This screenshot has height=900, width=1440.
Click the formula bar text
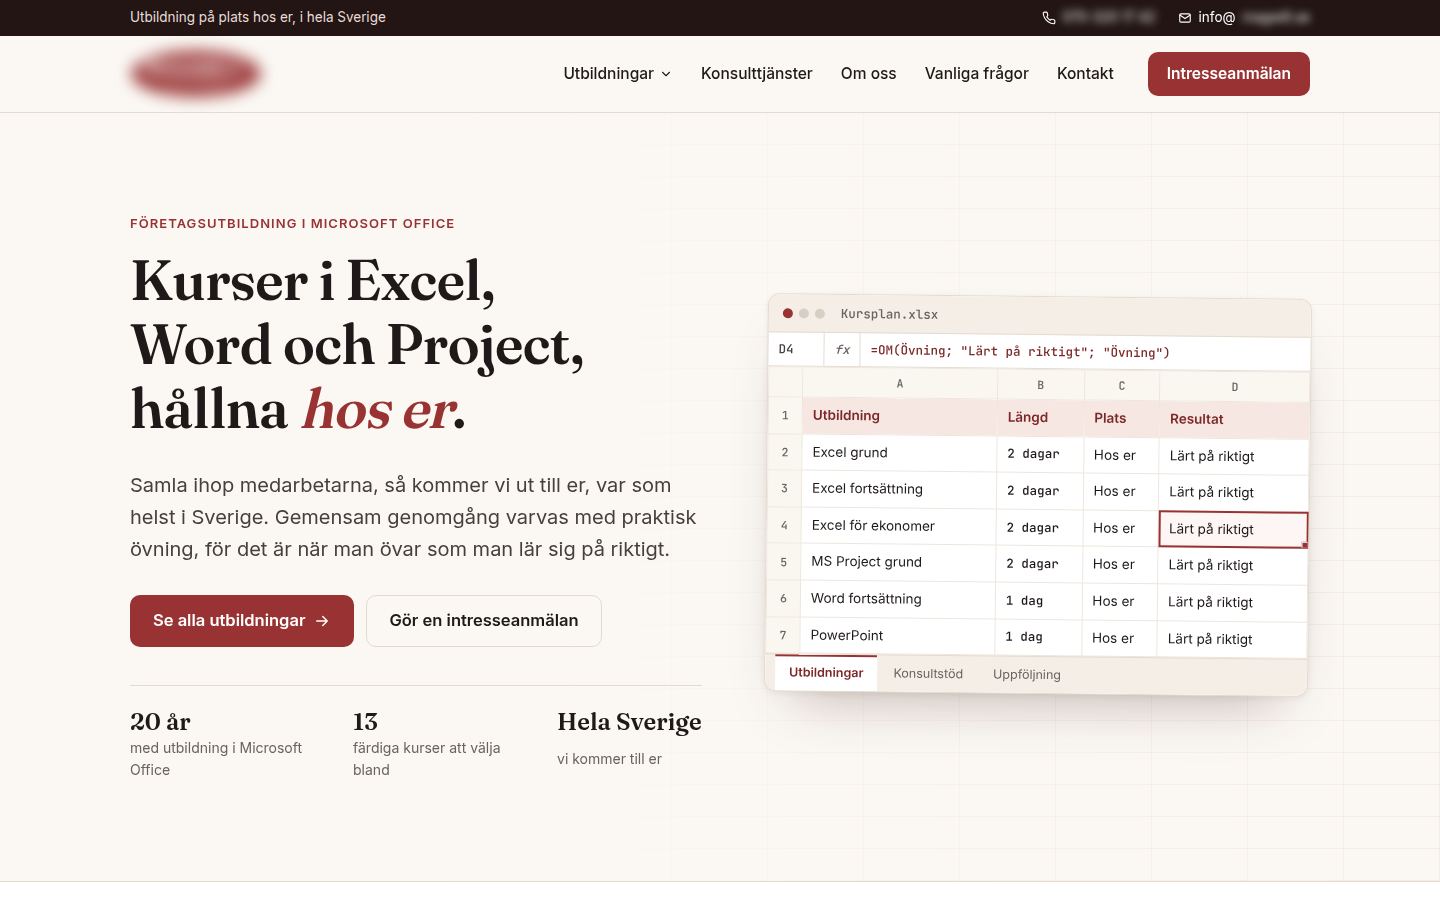point(1020,352)
